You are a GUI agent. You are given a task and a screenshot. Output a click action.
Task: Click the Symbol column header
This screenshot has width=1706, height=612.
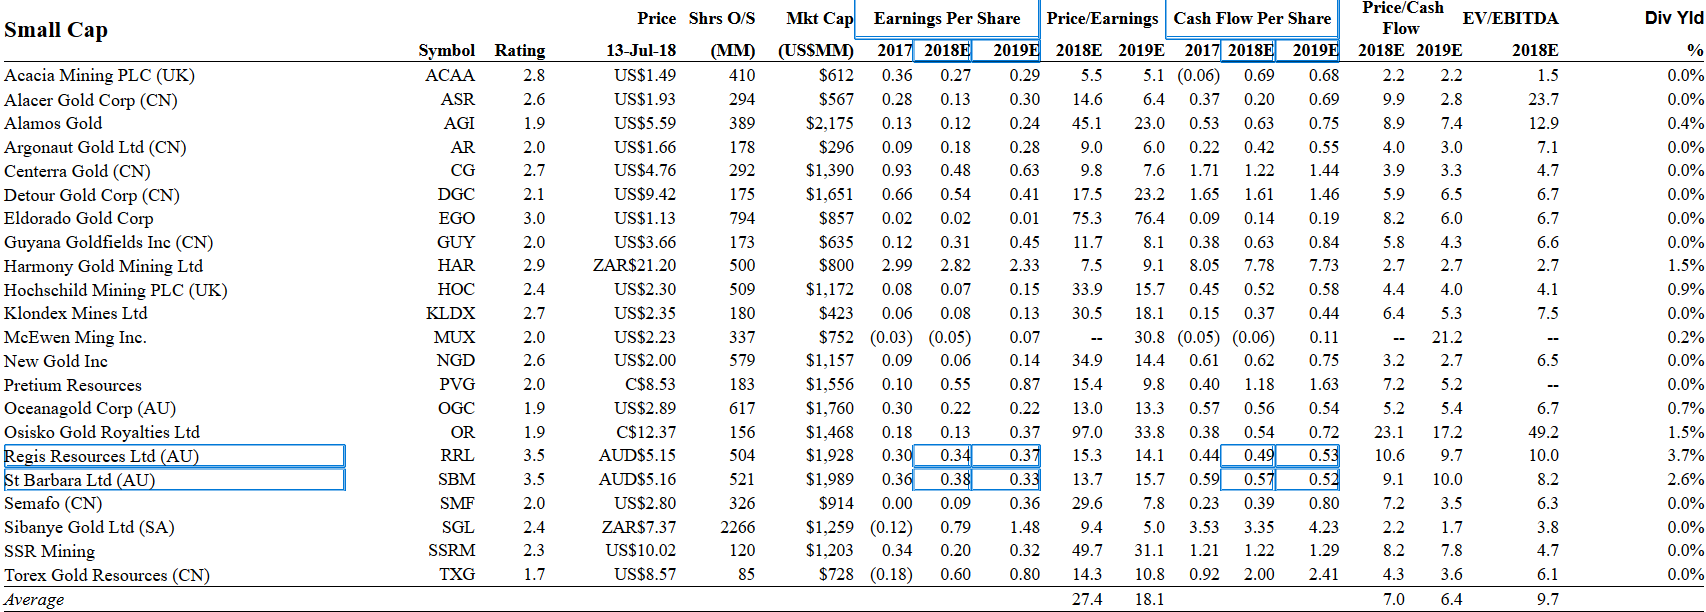click(x=446, y=50)
